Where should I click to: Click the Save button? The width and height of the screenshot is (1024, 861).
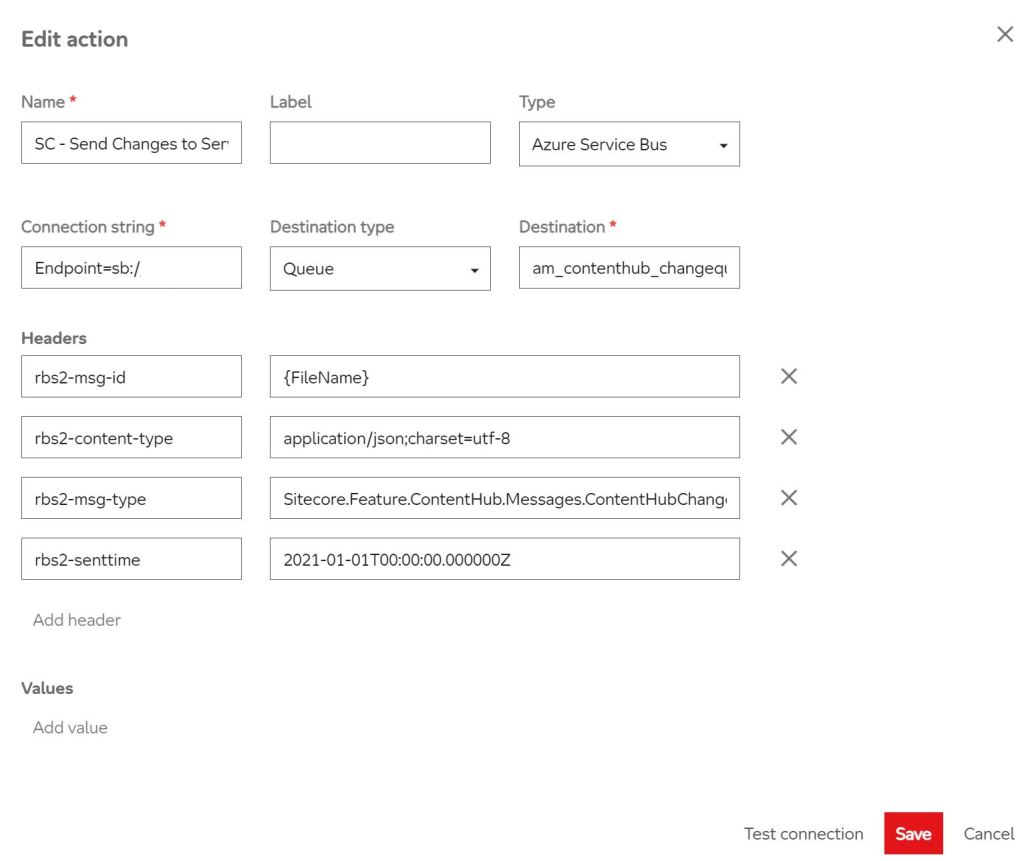tap(913, 834)
